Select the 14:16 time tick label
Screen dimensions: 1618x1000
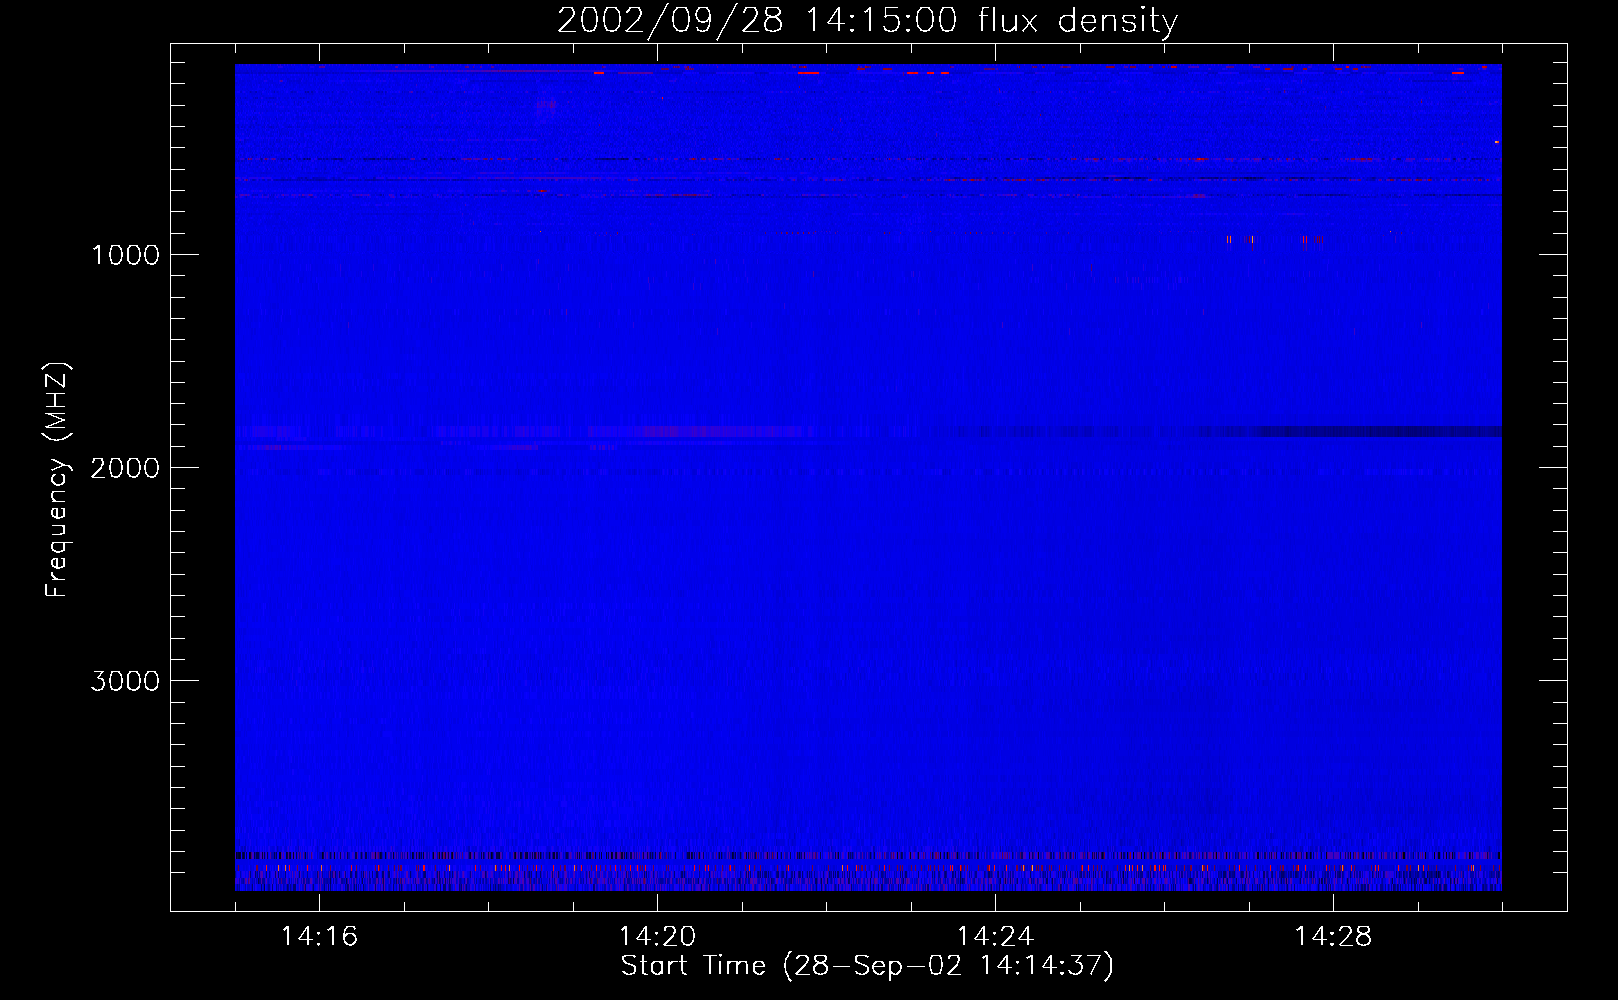(319, 937)
